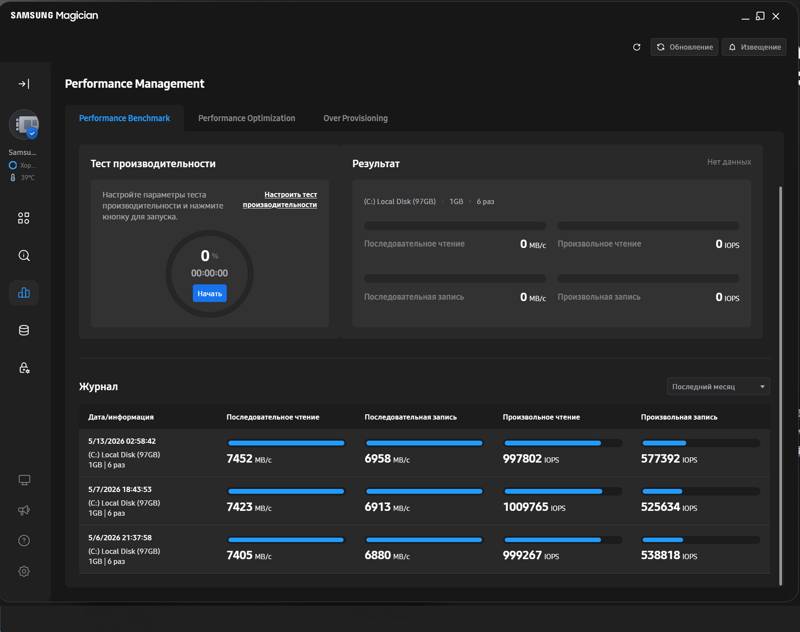
Task: Switch to Performance Optimization tab
Action: click(x=246, y=118)
